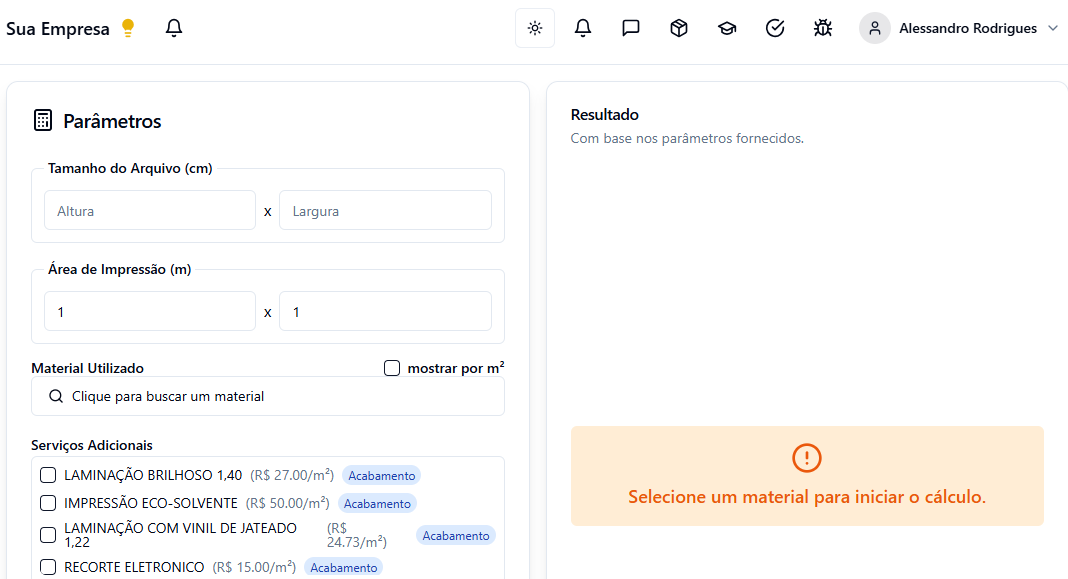Screen dimensions: 1068x579
Task: Click the user avatar icon
Action: [x=874, y=28]
